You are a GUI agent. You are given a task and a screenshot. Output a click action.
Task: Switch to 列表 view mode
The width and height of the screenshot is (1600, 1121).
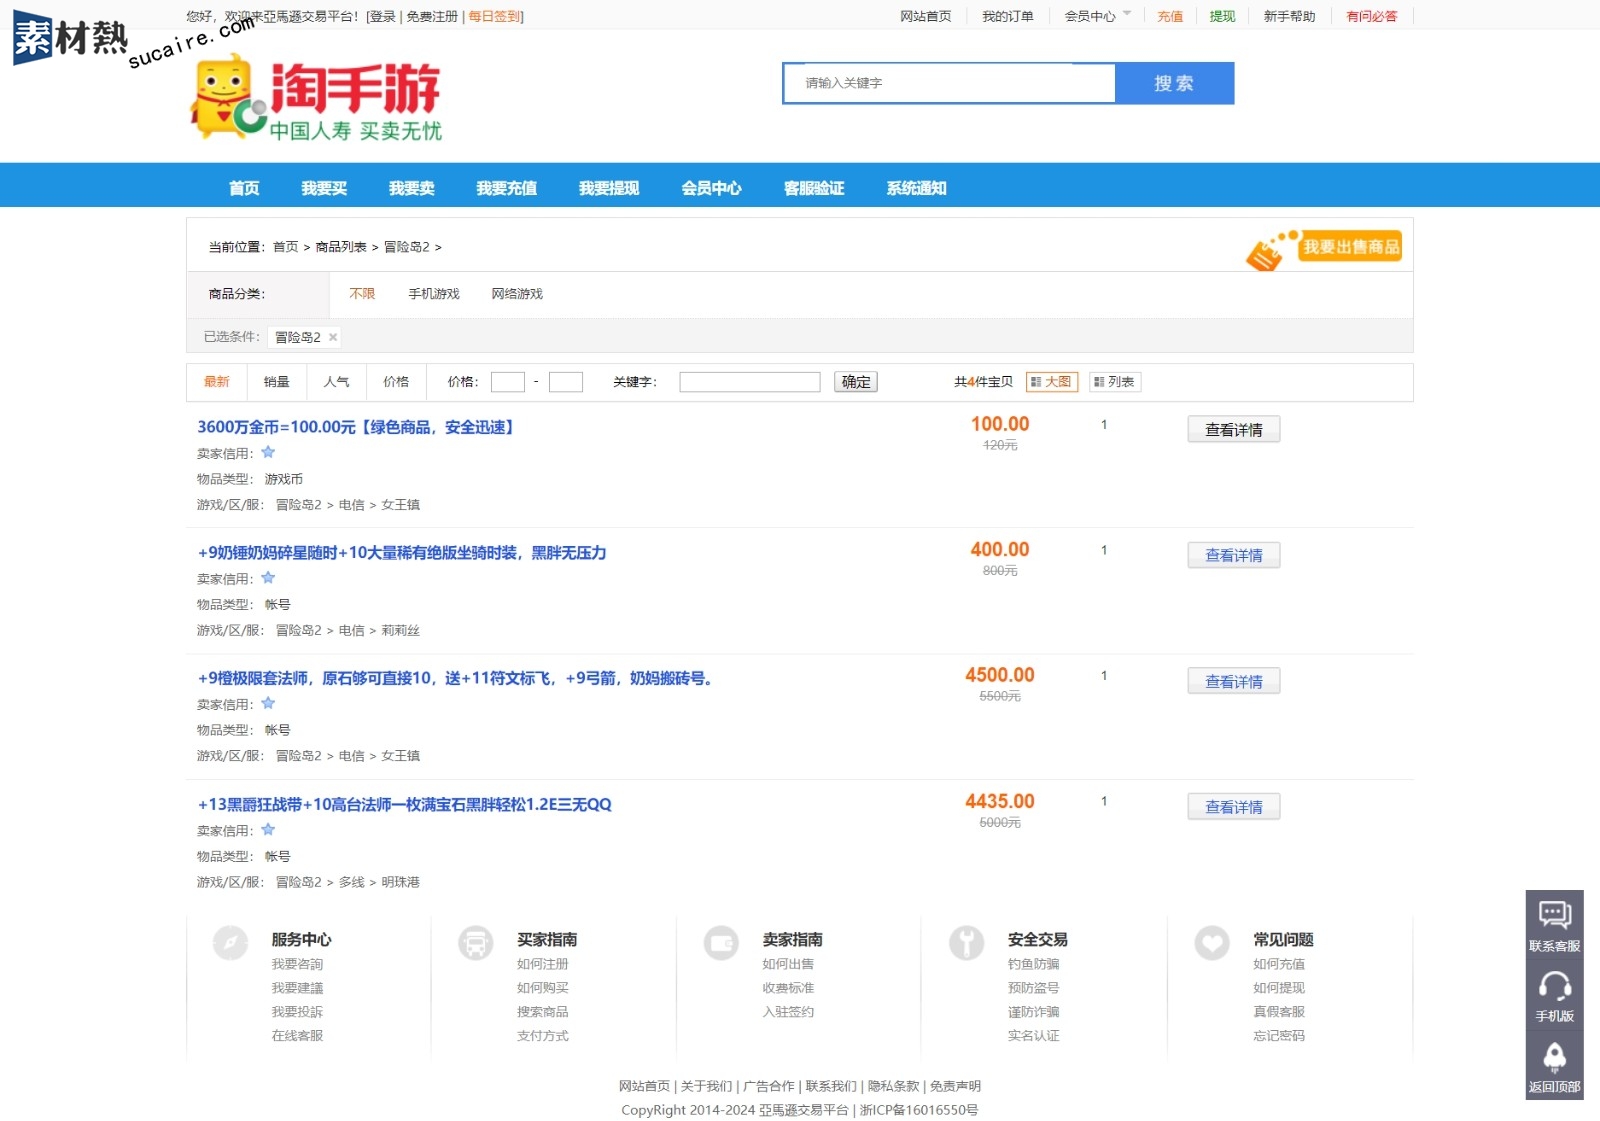pos(1115,382)
